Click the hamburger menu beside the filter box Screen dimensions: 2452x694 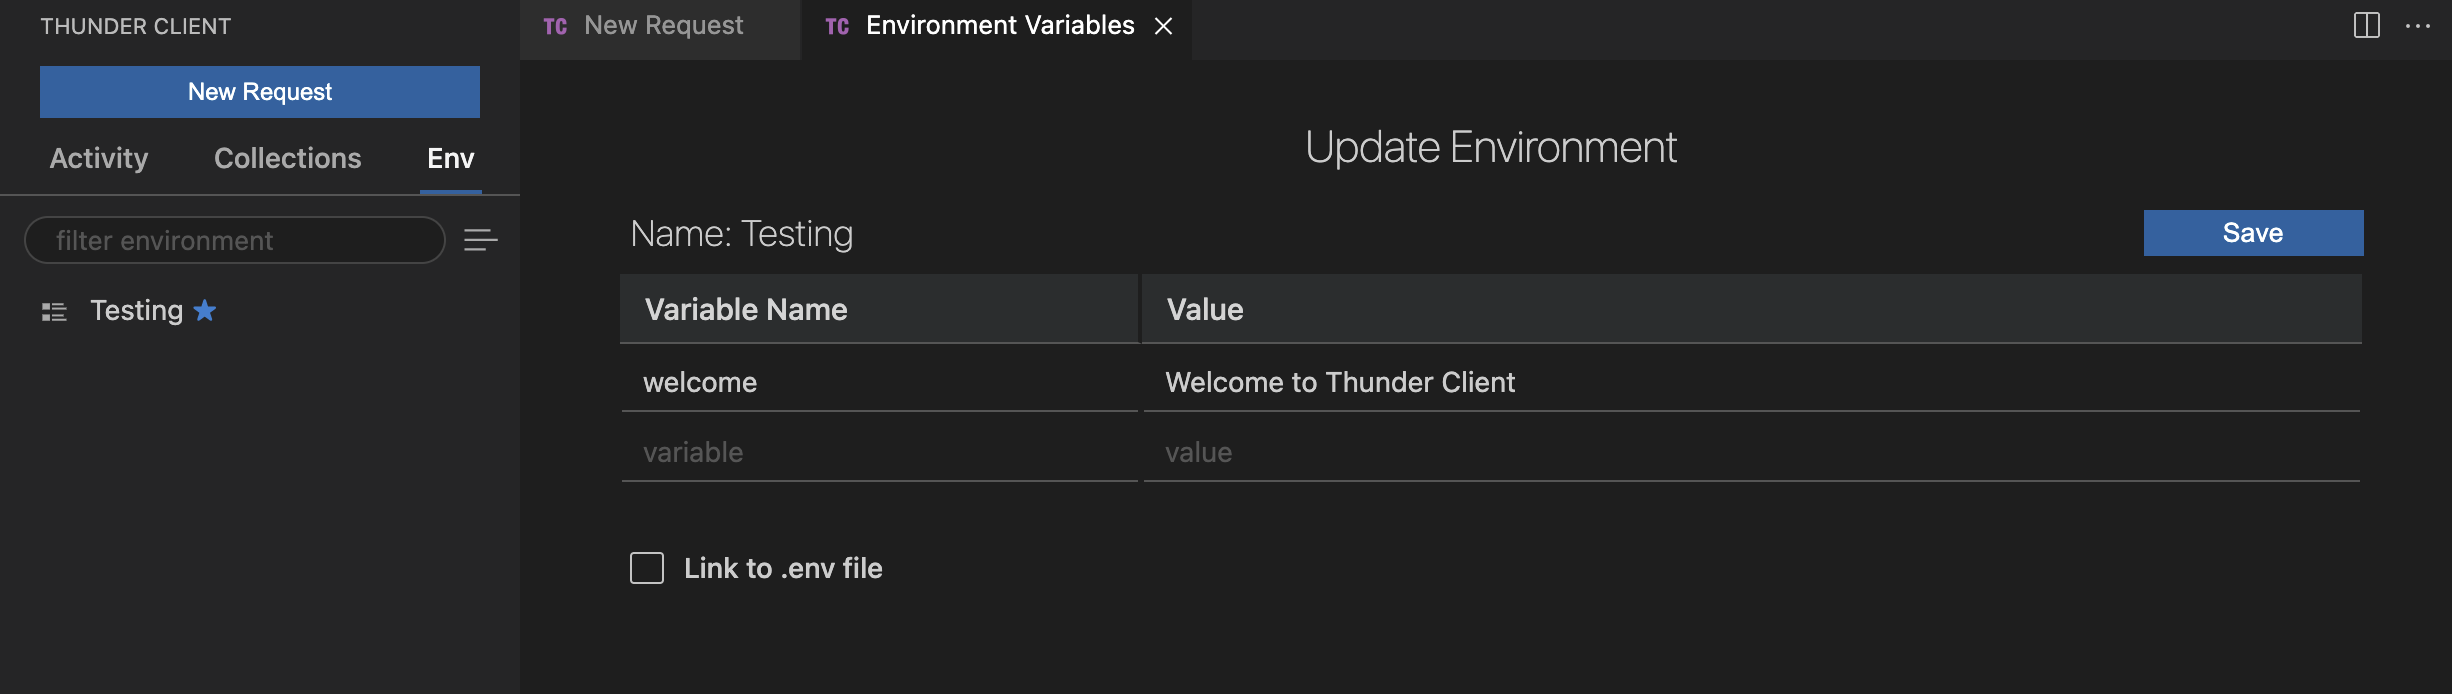coord(482,239)
